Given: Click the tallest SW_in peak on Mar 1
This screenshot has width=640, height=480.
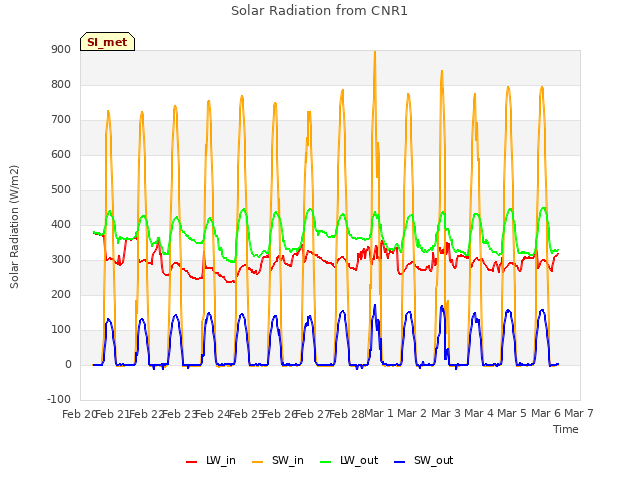Looking at the screenshot, I should click(375, 52).
